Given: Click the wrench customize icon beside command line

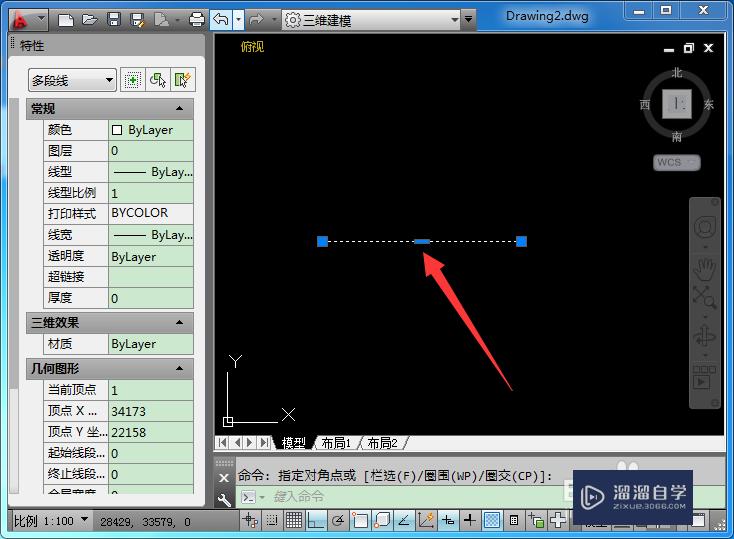Looking at the screenshot, I should 225,500.
